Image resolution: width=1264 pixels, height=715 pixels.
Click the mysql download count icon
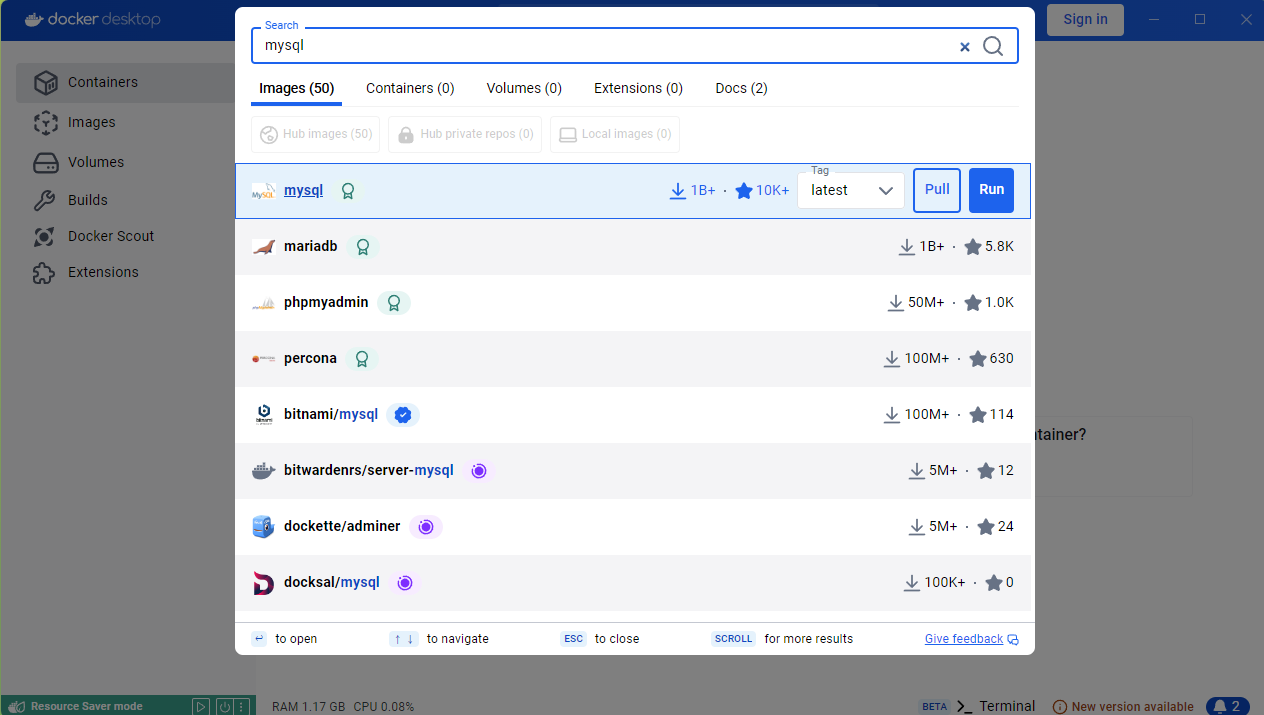click(678, 190)
